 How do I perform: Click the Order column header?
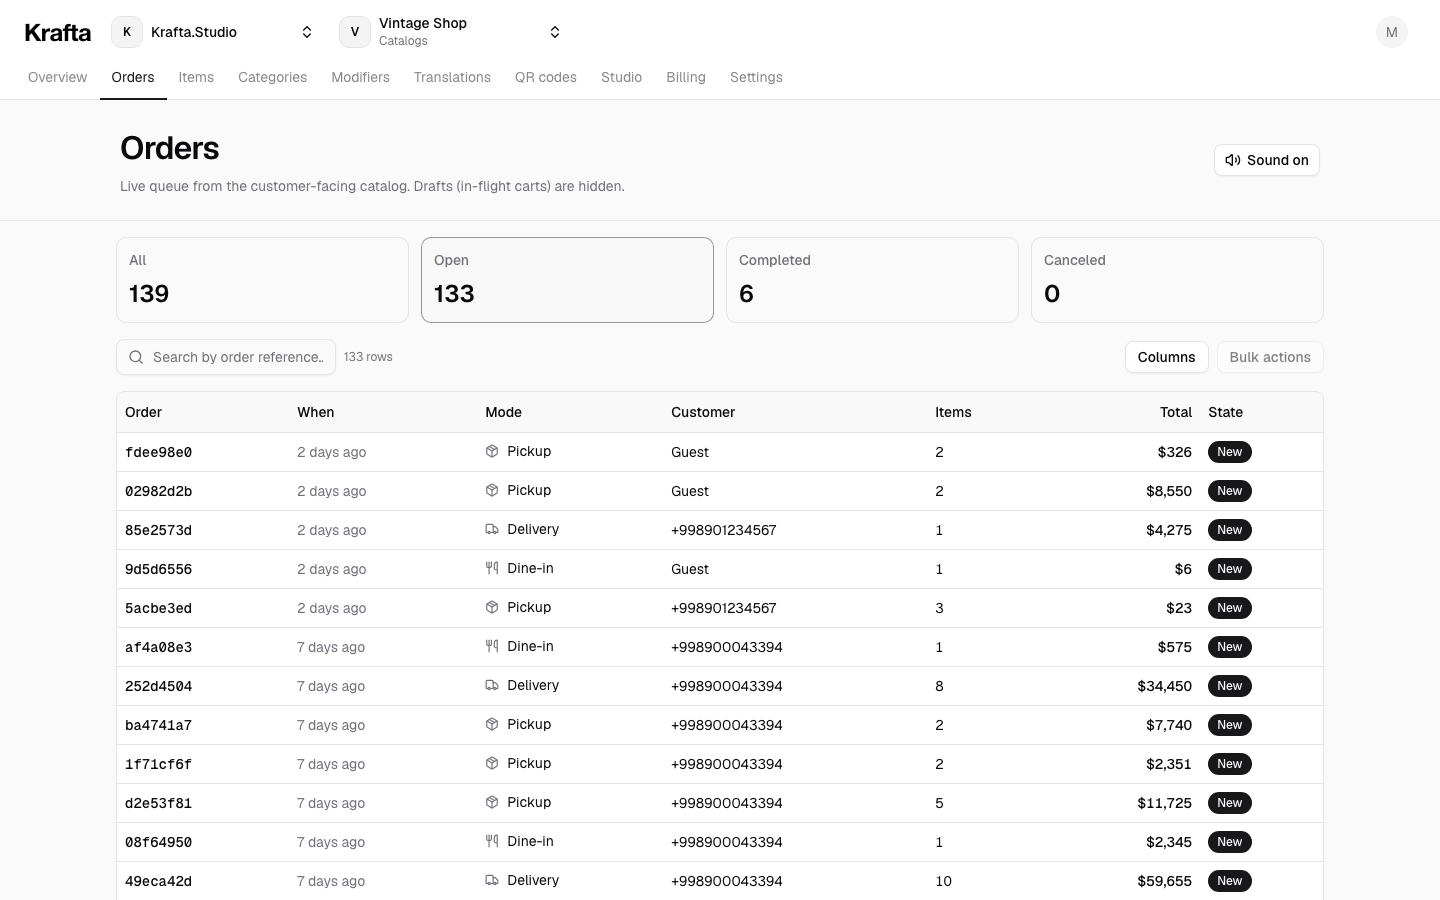click(143, 412)
